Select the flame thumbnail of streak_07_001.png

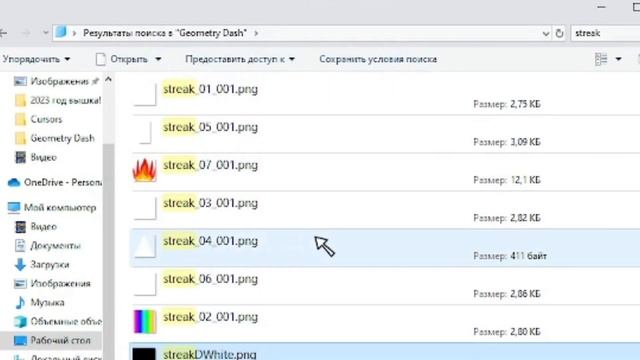(x=144, y=170)
